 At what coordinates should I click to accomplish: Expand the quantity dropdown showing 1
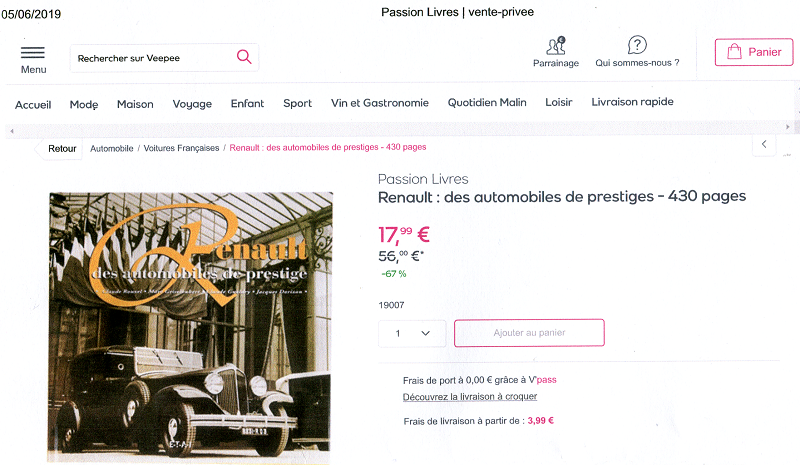(412, 333)
